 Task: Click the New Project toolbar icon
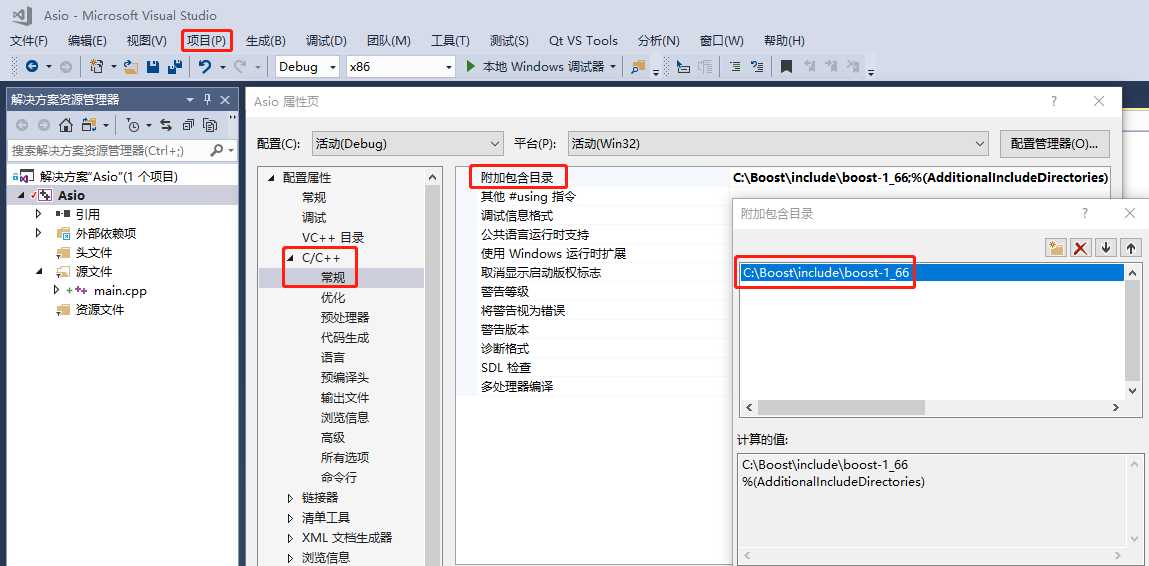coord(96,67)
